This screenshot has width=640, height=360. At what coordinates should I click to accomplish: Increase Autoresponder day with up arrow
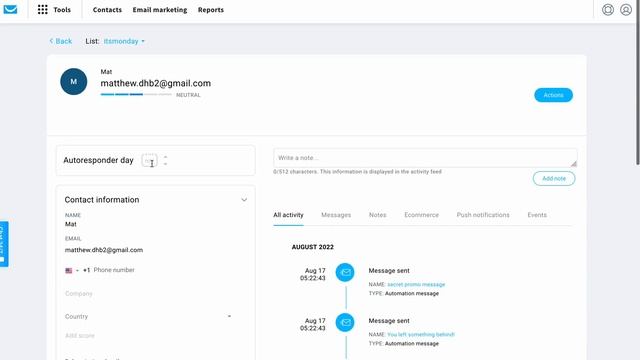point(165,157)
